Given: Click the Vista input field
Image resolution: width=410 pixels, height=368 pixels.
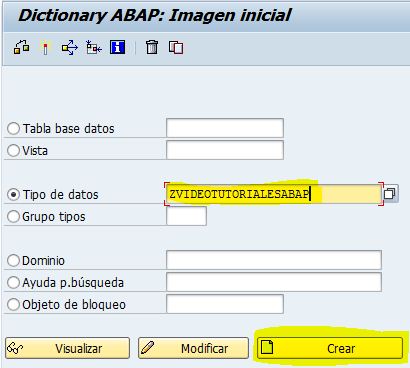Looking at the screenshot, I should (x=225, y=150).
